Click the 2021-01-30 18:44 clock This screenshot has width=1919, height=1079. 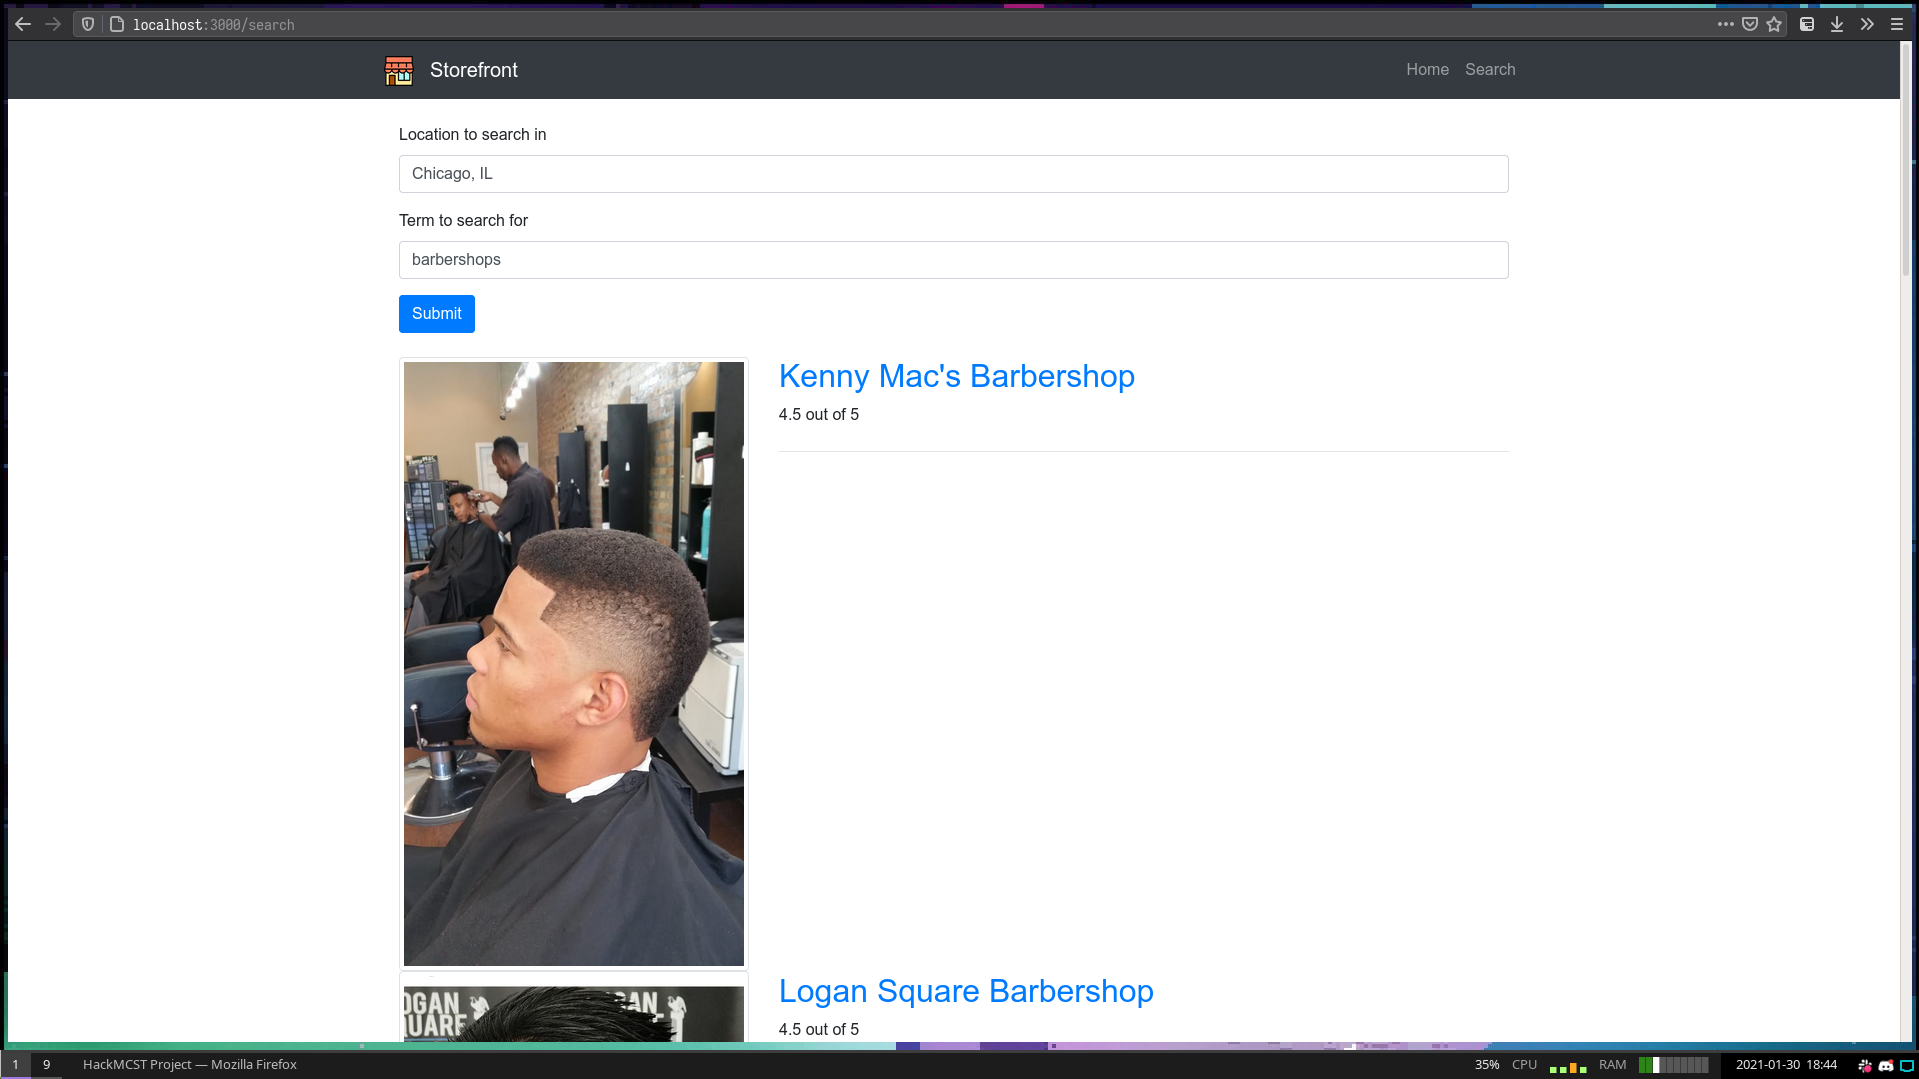[1786, 1065]
